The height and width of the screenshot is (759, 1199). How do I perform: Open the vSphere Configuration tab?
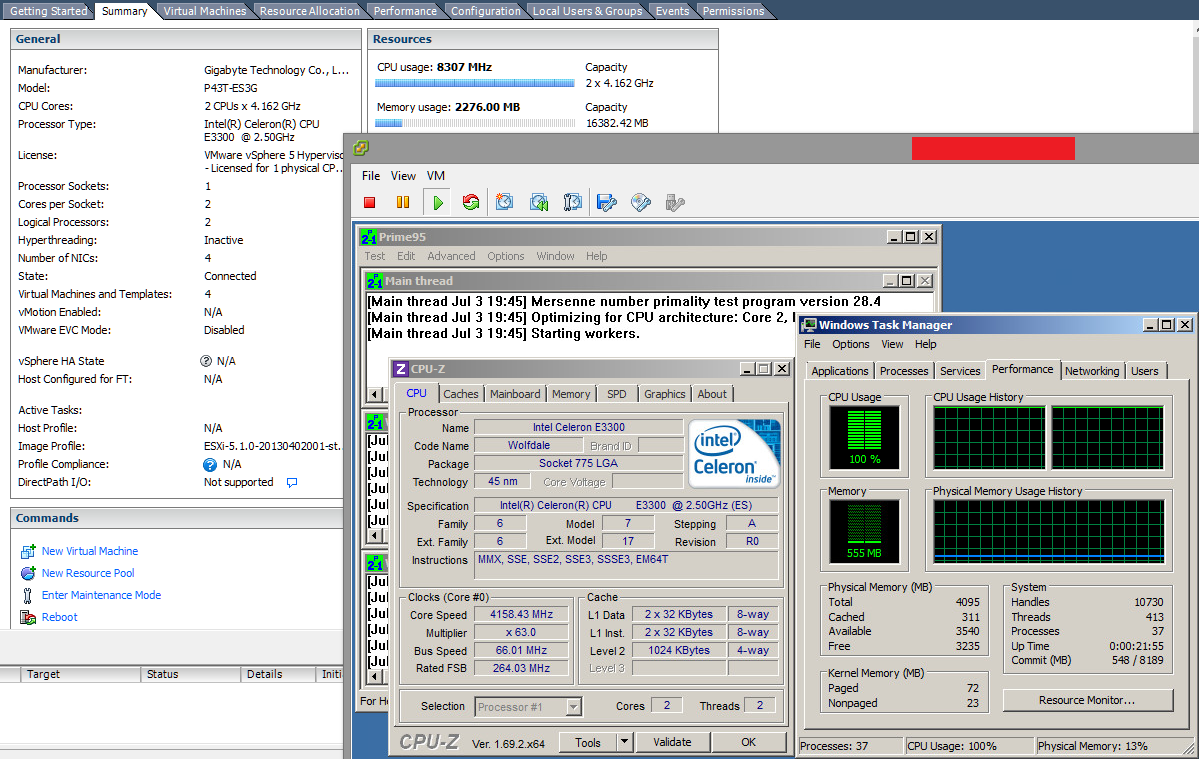pos(486,11)
